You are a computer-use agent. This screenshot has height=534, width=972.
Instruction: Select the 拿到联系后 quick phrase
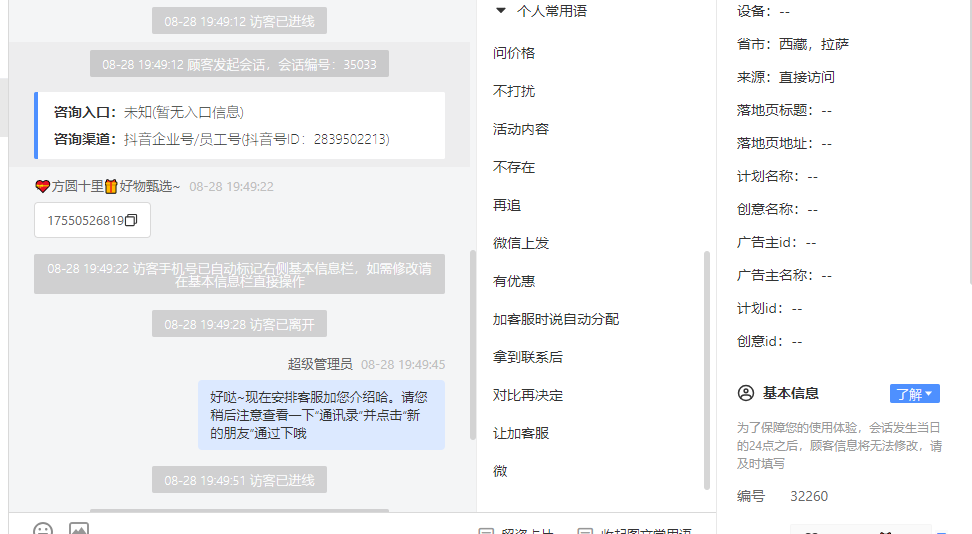click(x=528, y=357)
